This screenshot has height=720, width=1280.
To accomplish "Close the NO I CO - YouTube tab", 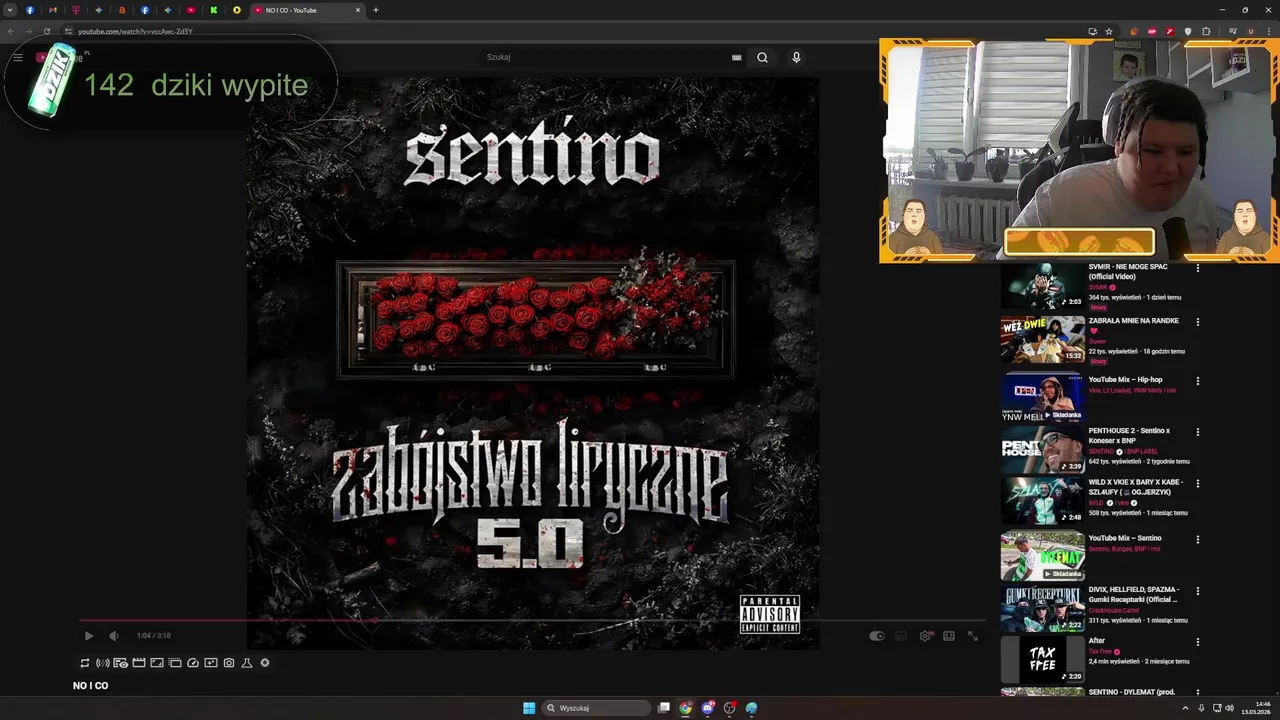I will click(x=358, y=10).
